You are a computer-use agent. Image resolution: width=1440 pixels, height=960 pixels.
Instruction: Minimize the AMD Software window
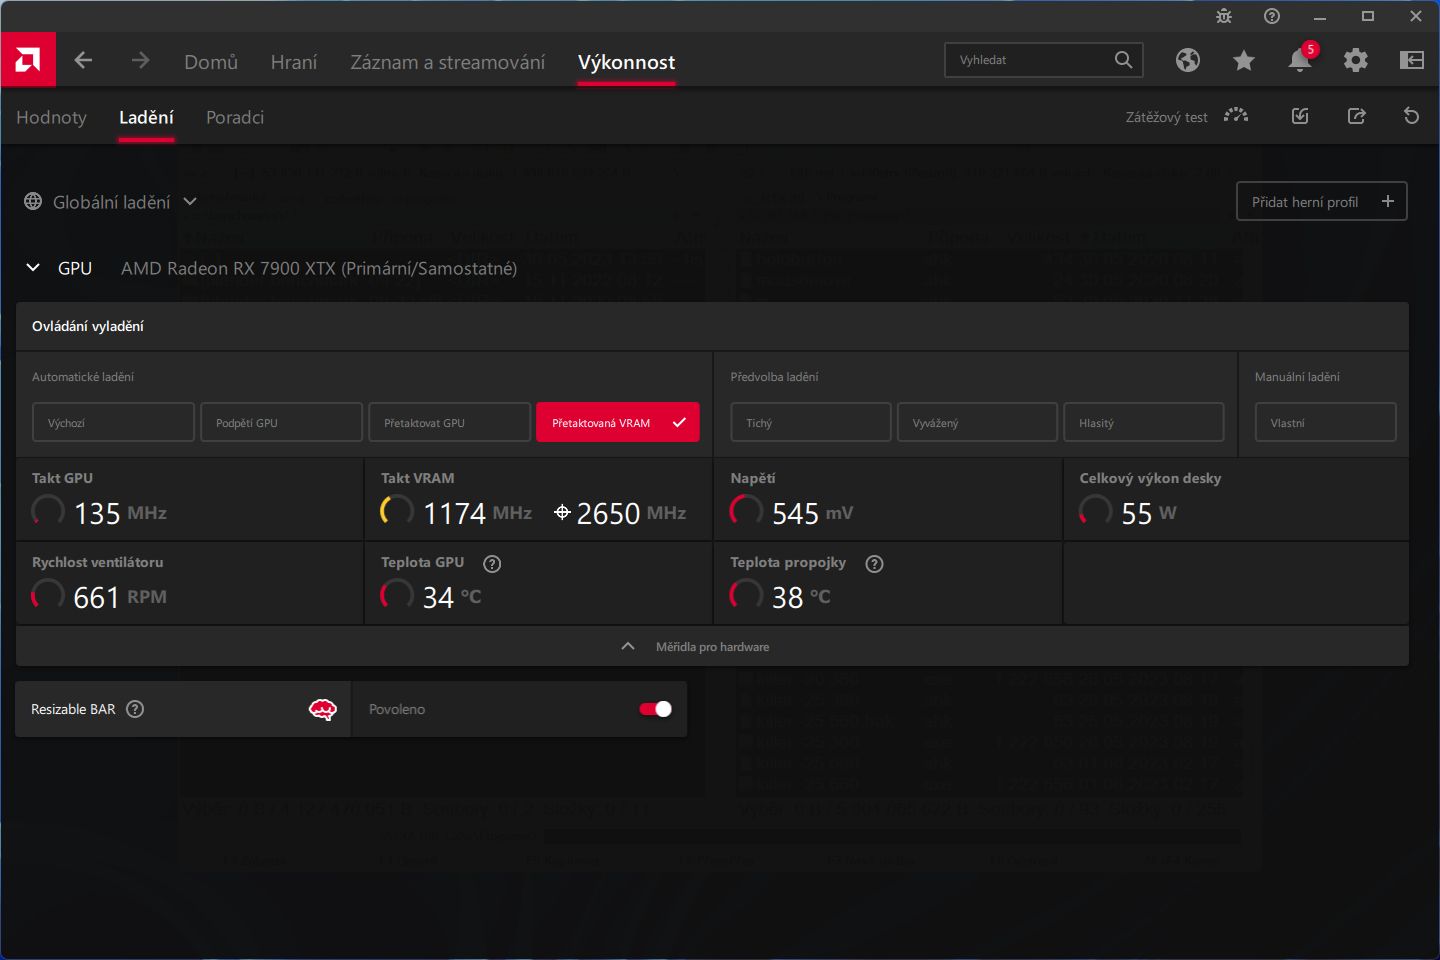[x=1320, y=16]
